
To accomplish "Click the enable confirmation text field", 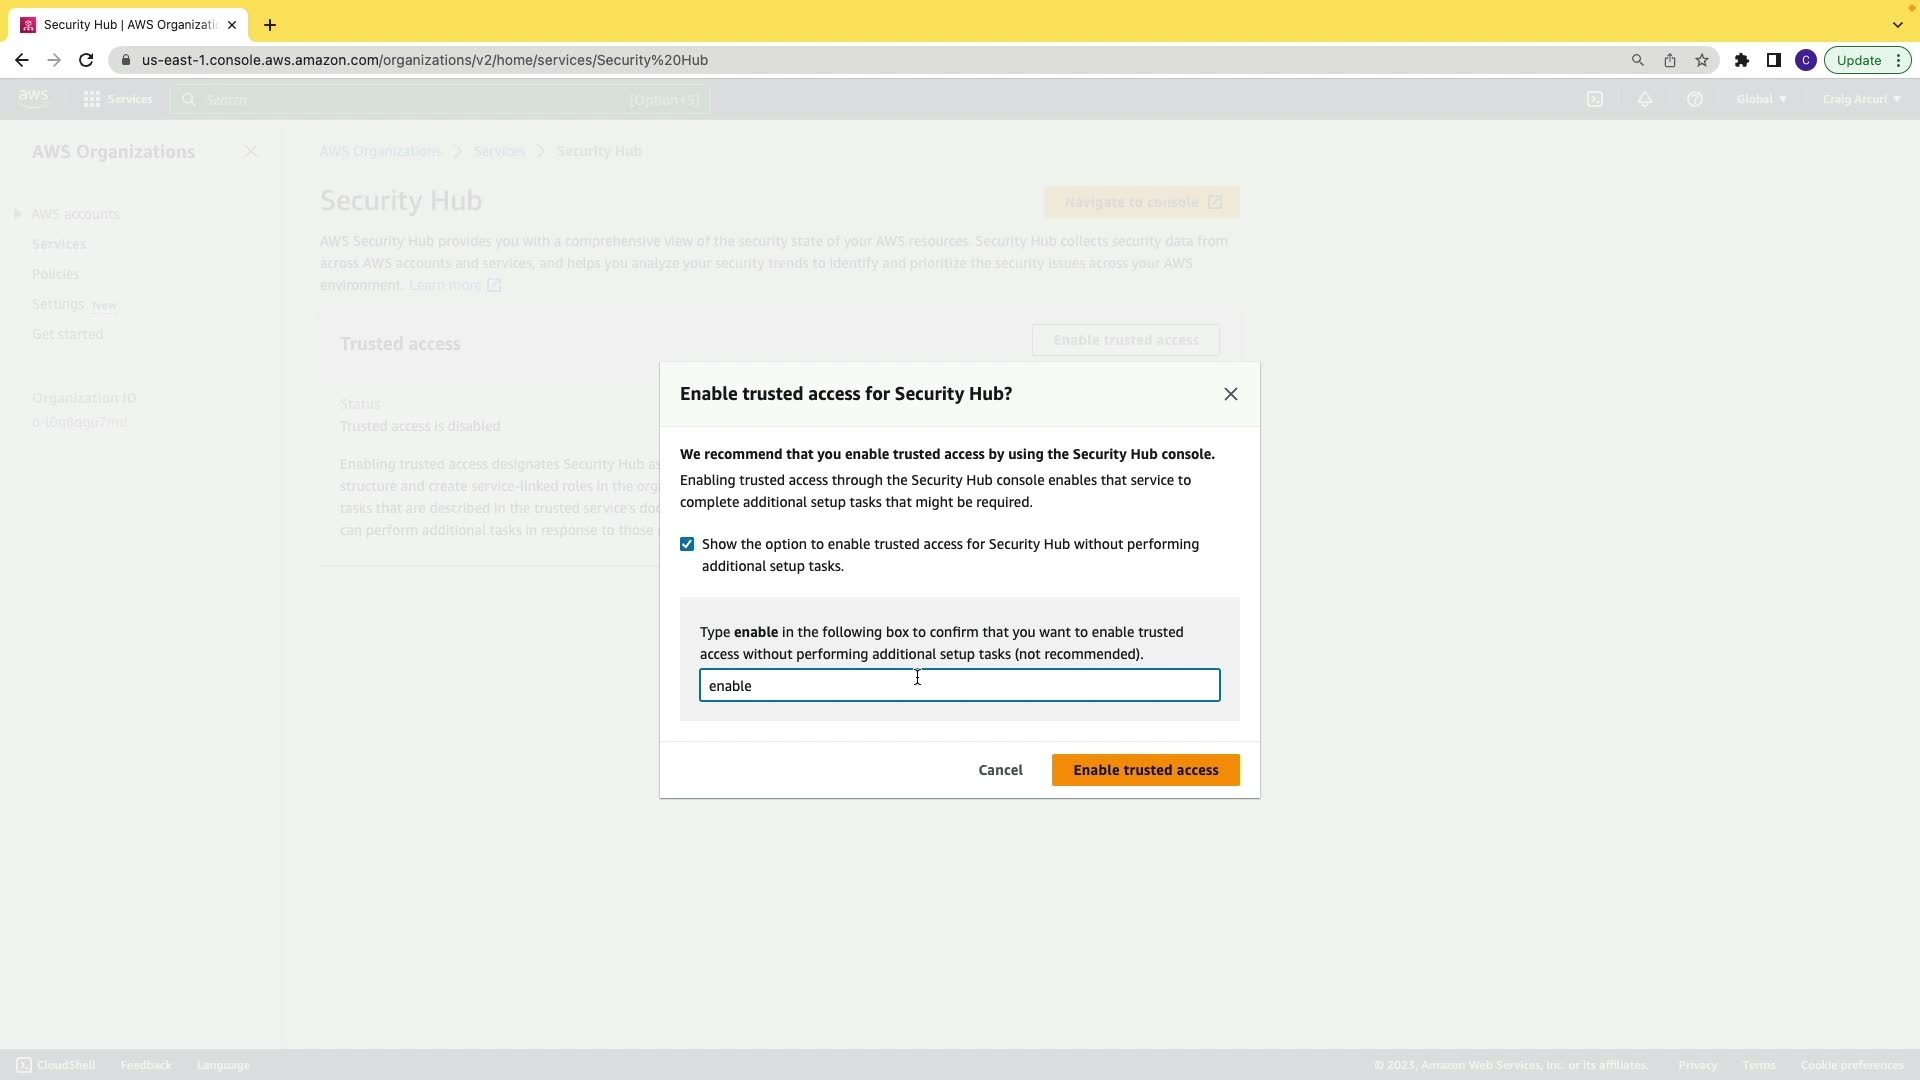I will (x=959, y=686).
